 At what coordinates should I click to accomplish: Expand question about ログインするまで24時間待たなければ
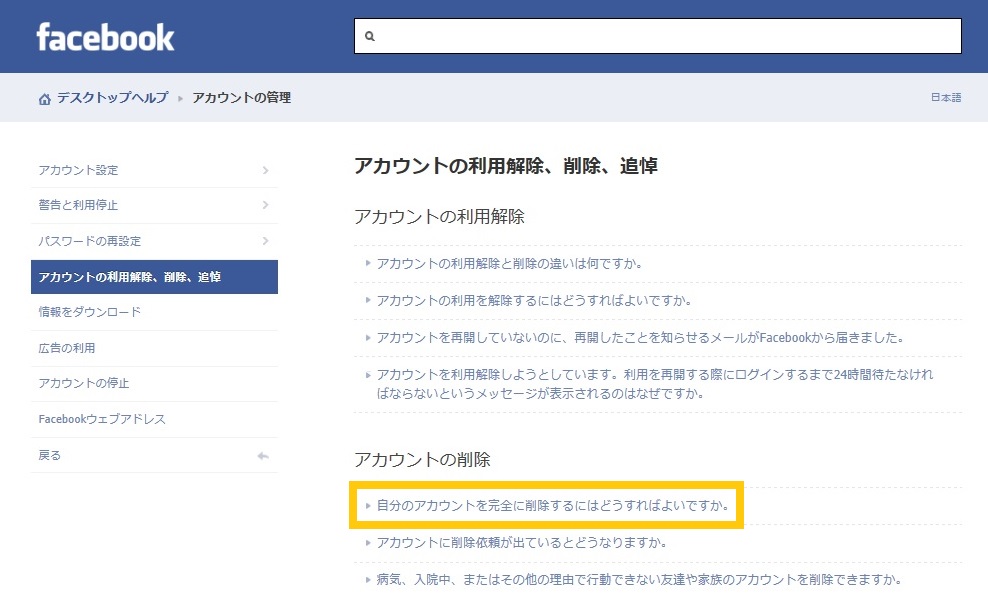click(x=655, y=384)
